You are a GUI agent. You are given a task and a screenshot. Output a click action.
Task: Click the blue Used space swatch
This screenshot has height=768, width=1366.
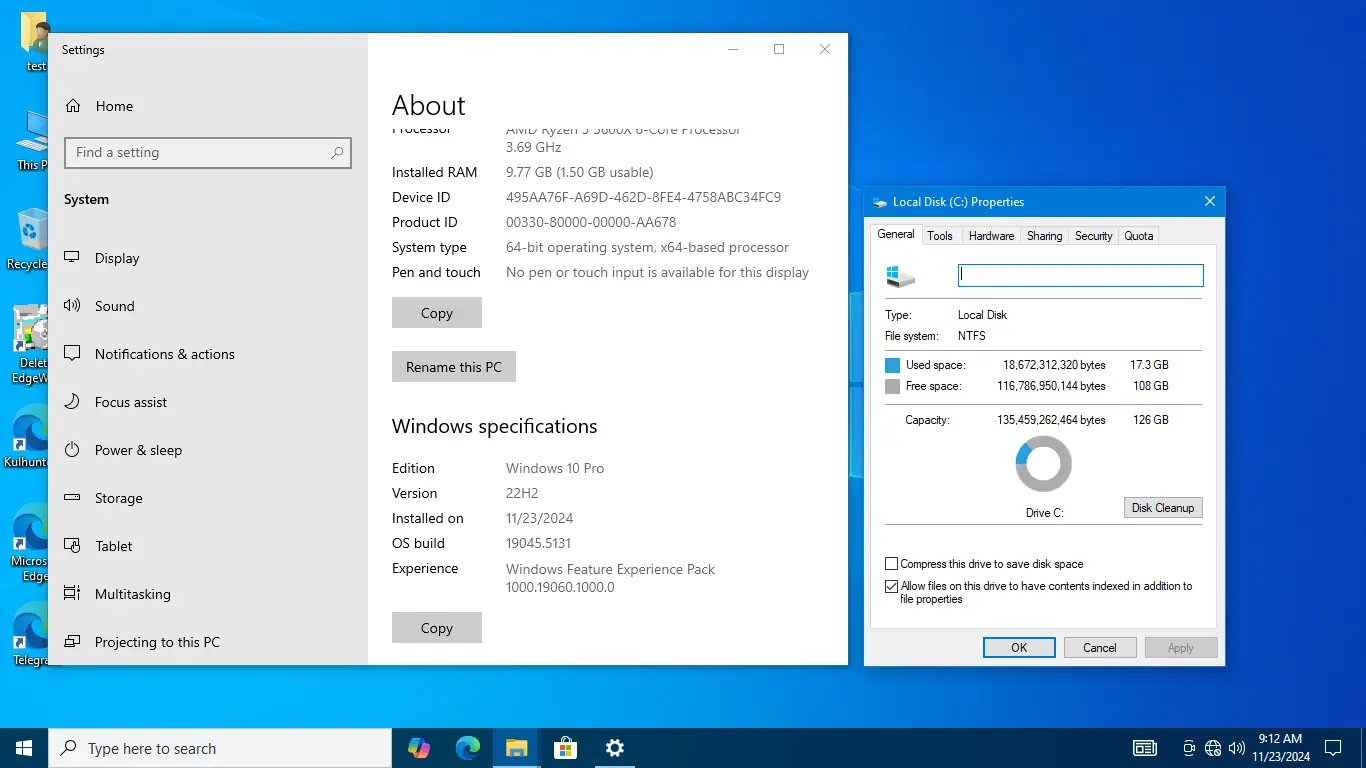pos(893,366)
